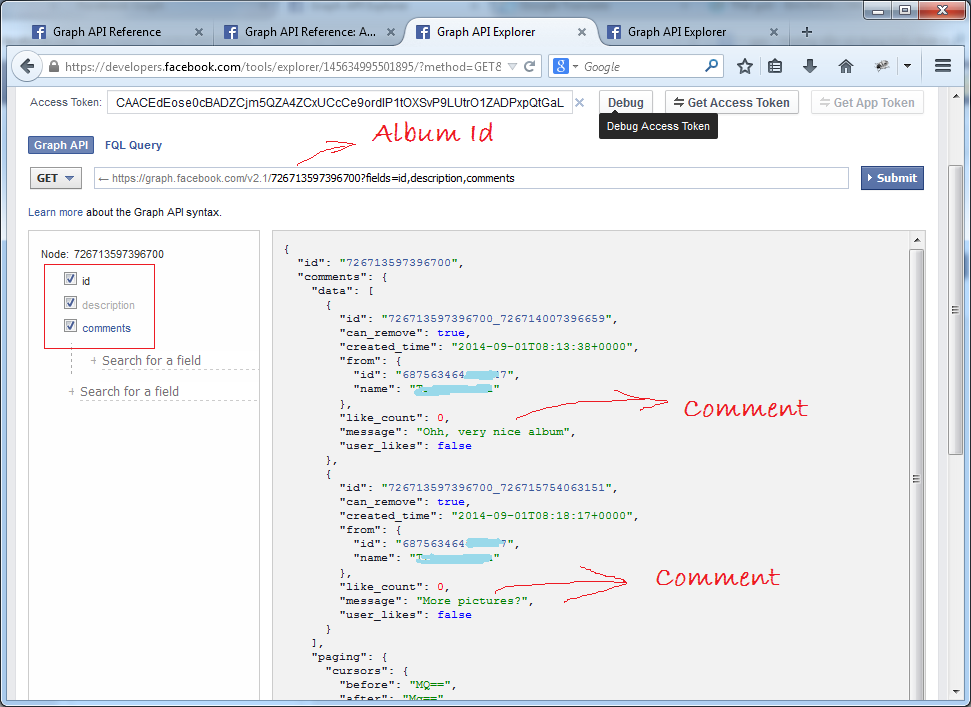Close the active Graph API Explorer tab

tap(582, 32)
